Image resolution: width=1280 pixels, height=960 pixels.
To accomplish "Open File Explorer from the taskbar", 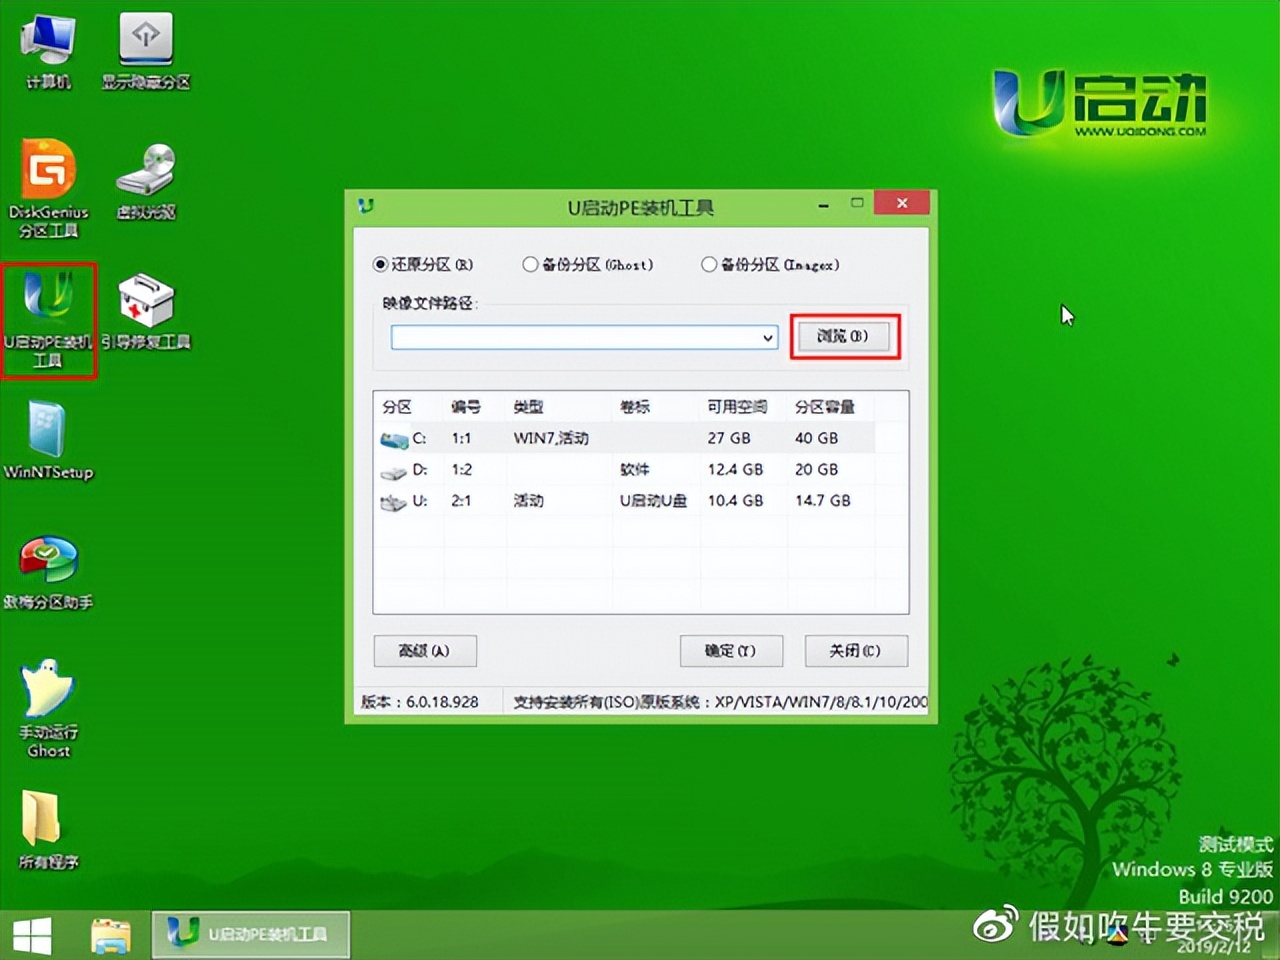I will 110,933.
